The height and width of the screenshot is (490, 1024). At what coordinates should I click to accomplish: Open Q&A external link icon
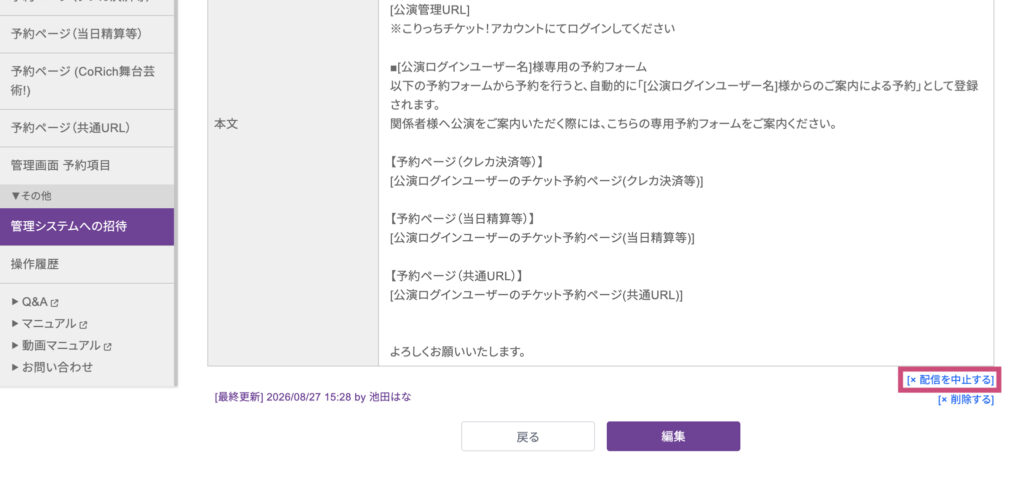[x=55, y=303]
